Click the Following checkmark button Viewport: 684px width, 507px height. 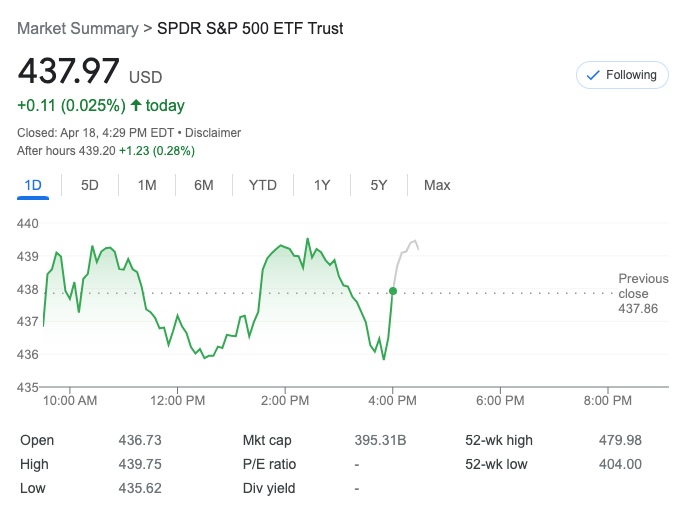click(621, 75)
